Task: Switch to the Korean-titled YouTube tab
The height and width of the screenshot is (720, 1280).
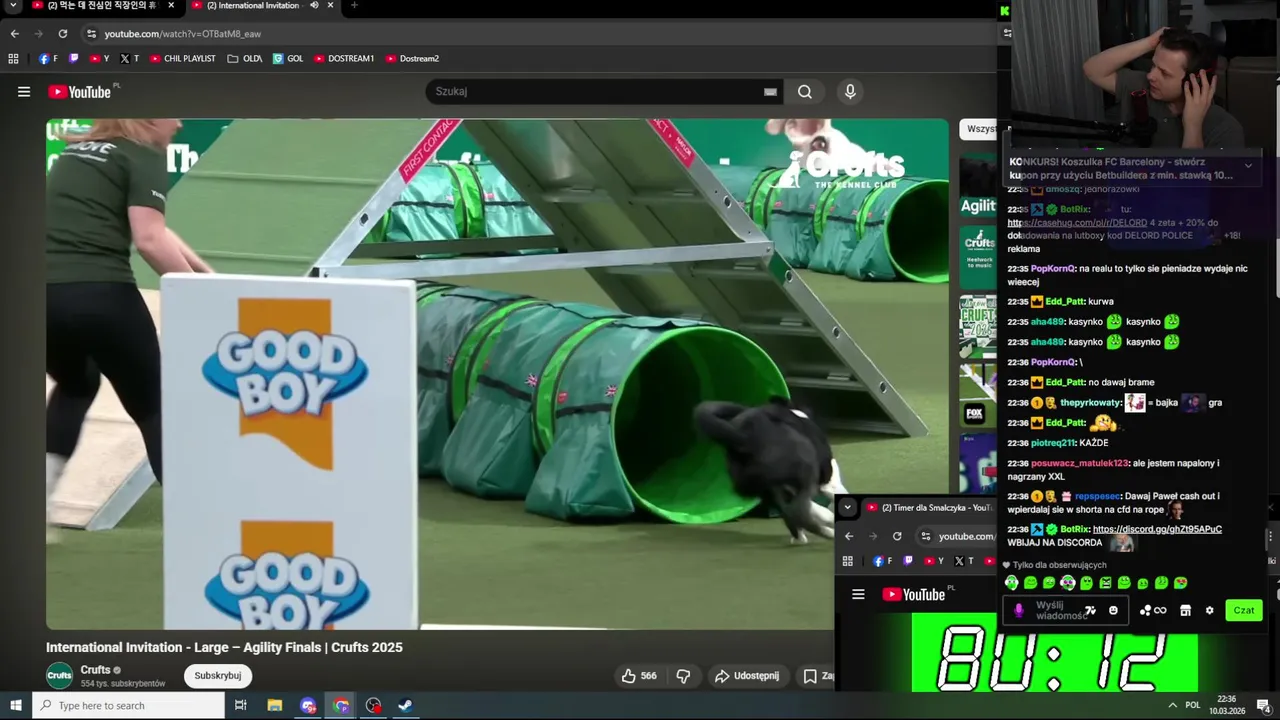Action: coord(103,5)
